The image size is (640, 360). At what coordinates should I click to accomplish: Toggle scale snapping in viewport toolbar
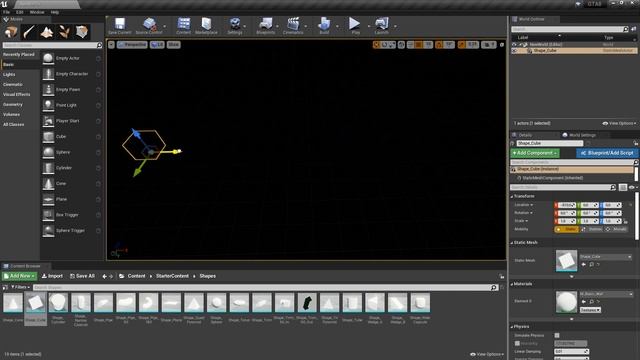click(462, 44)
